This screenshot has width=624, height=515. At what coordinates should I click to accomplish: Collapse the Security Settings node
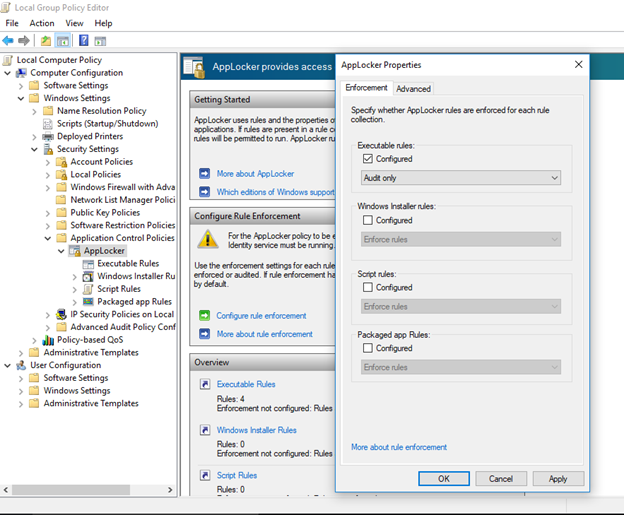[35, 149]
